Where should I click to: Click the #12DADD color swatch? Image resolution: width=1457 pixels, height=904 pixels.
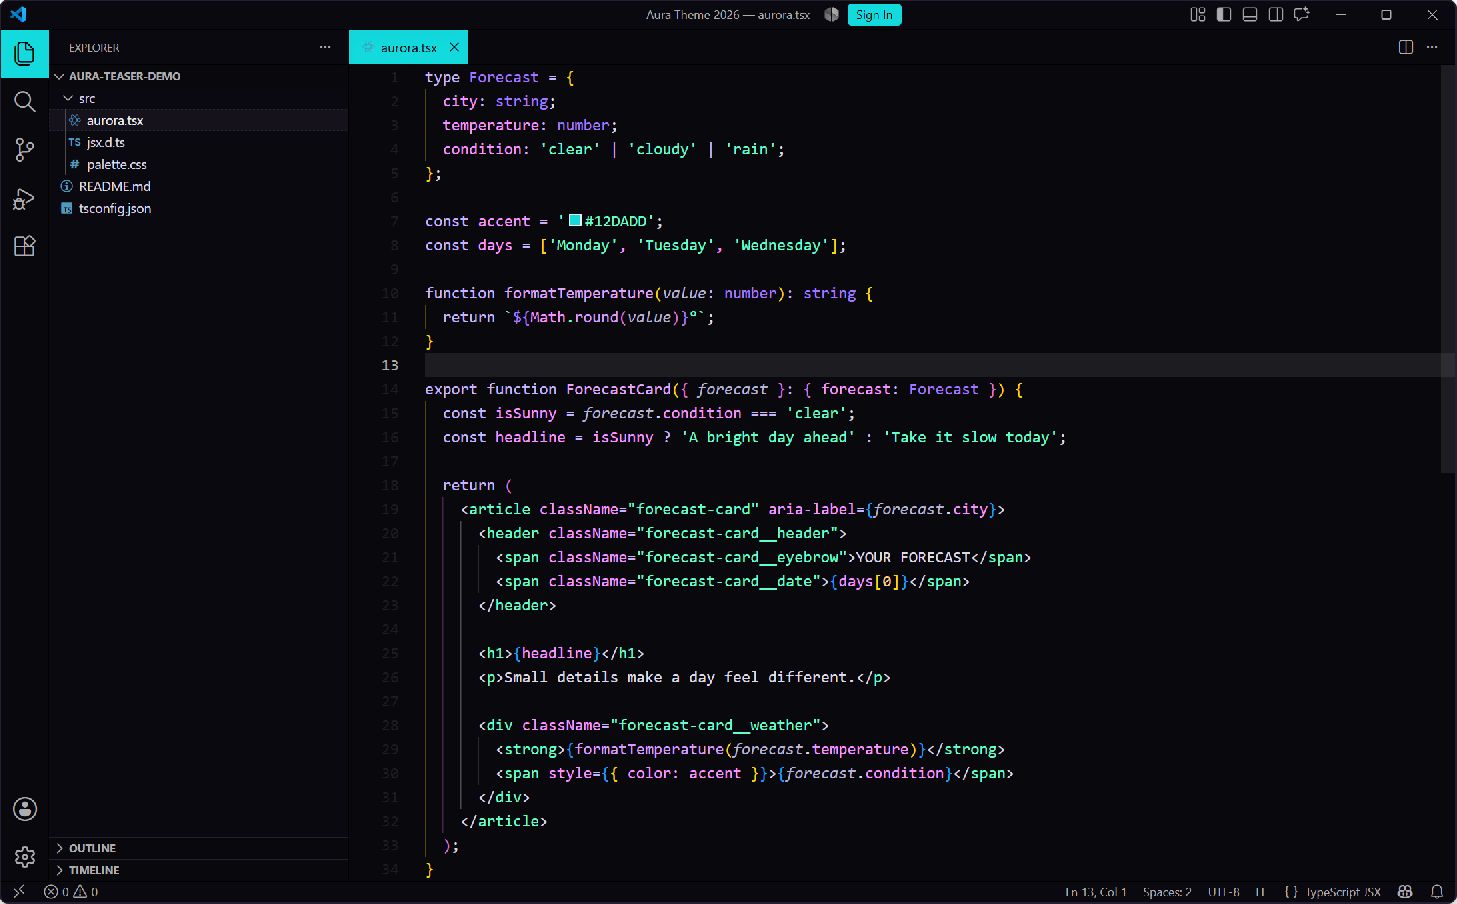tap(575, 220)
